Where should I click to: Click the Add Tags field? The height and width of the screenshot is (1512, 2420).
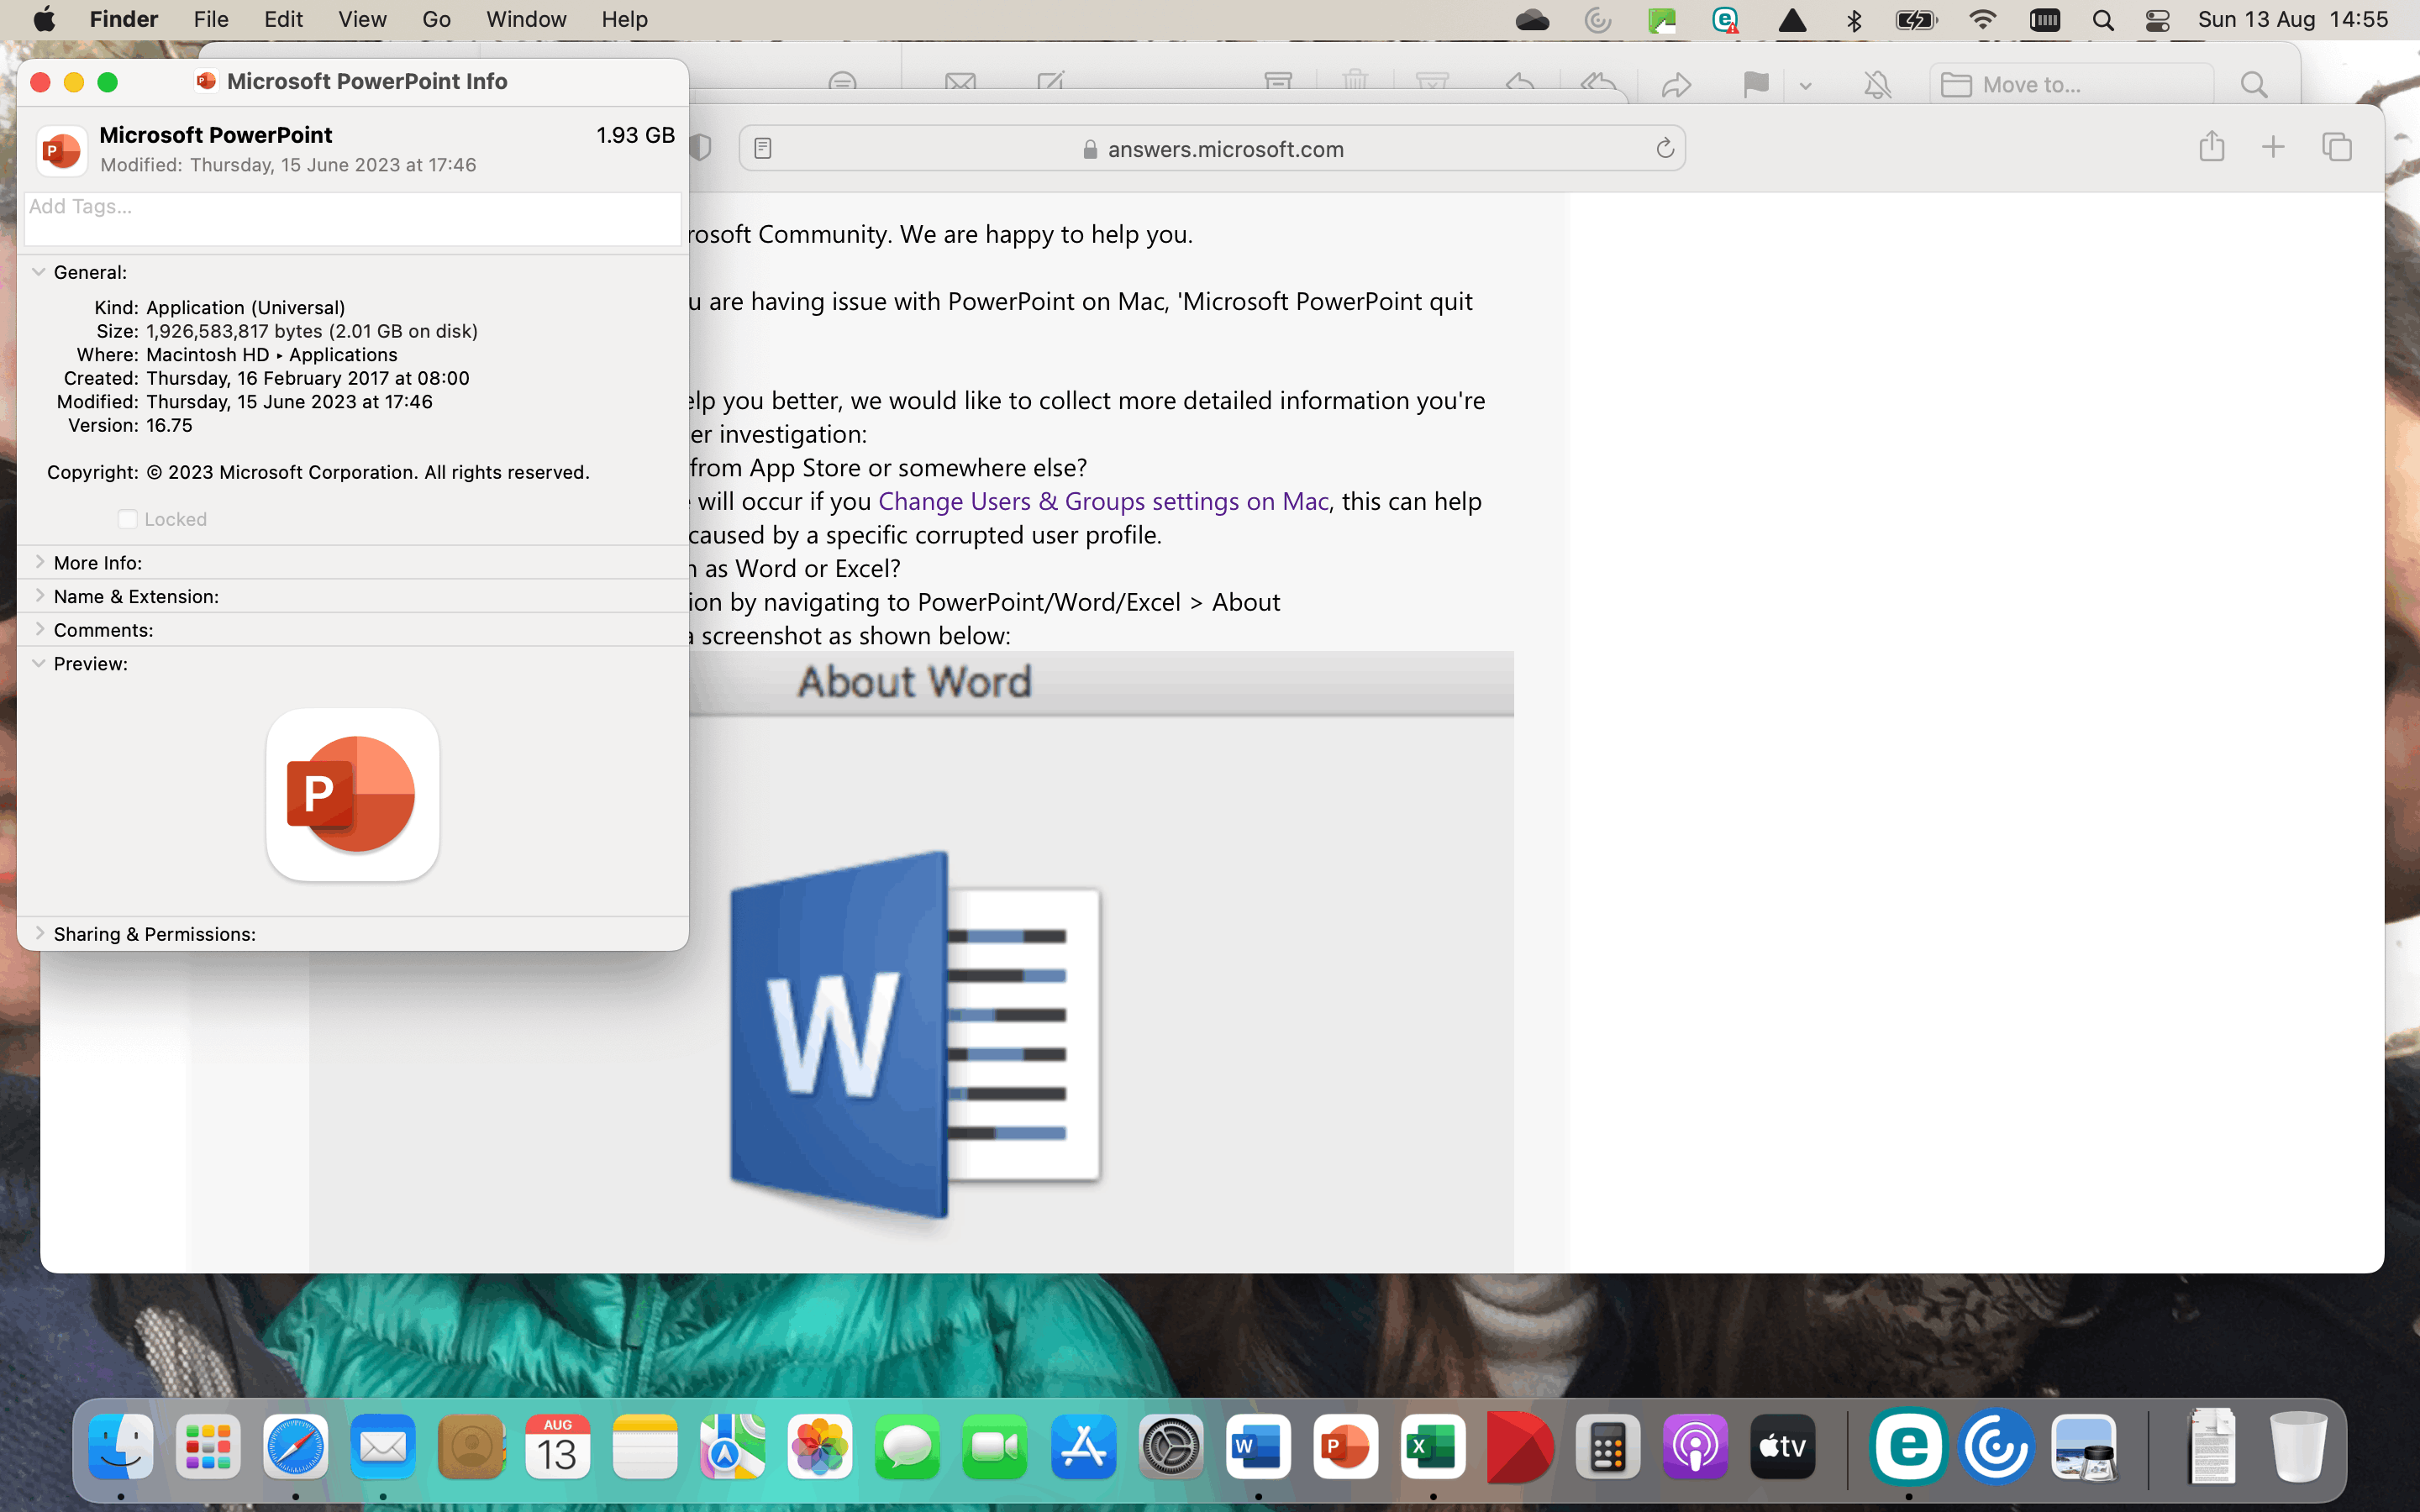pos(353,218)
